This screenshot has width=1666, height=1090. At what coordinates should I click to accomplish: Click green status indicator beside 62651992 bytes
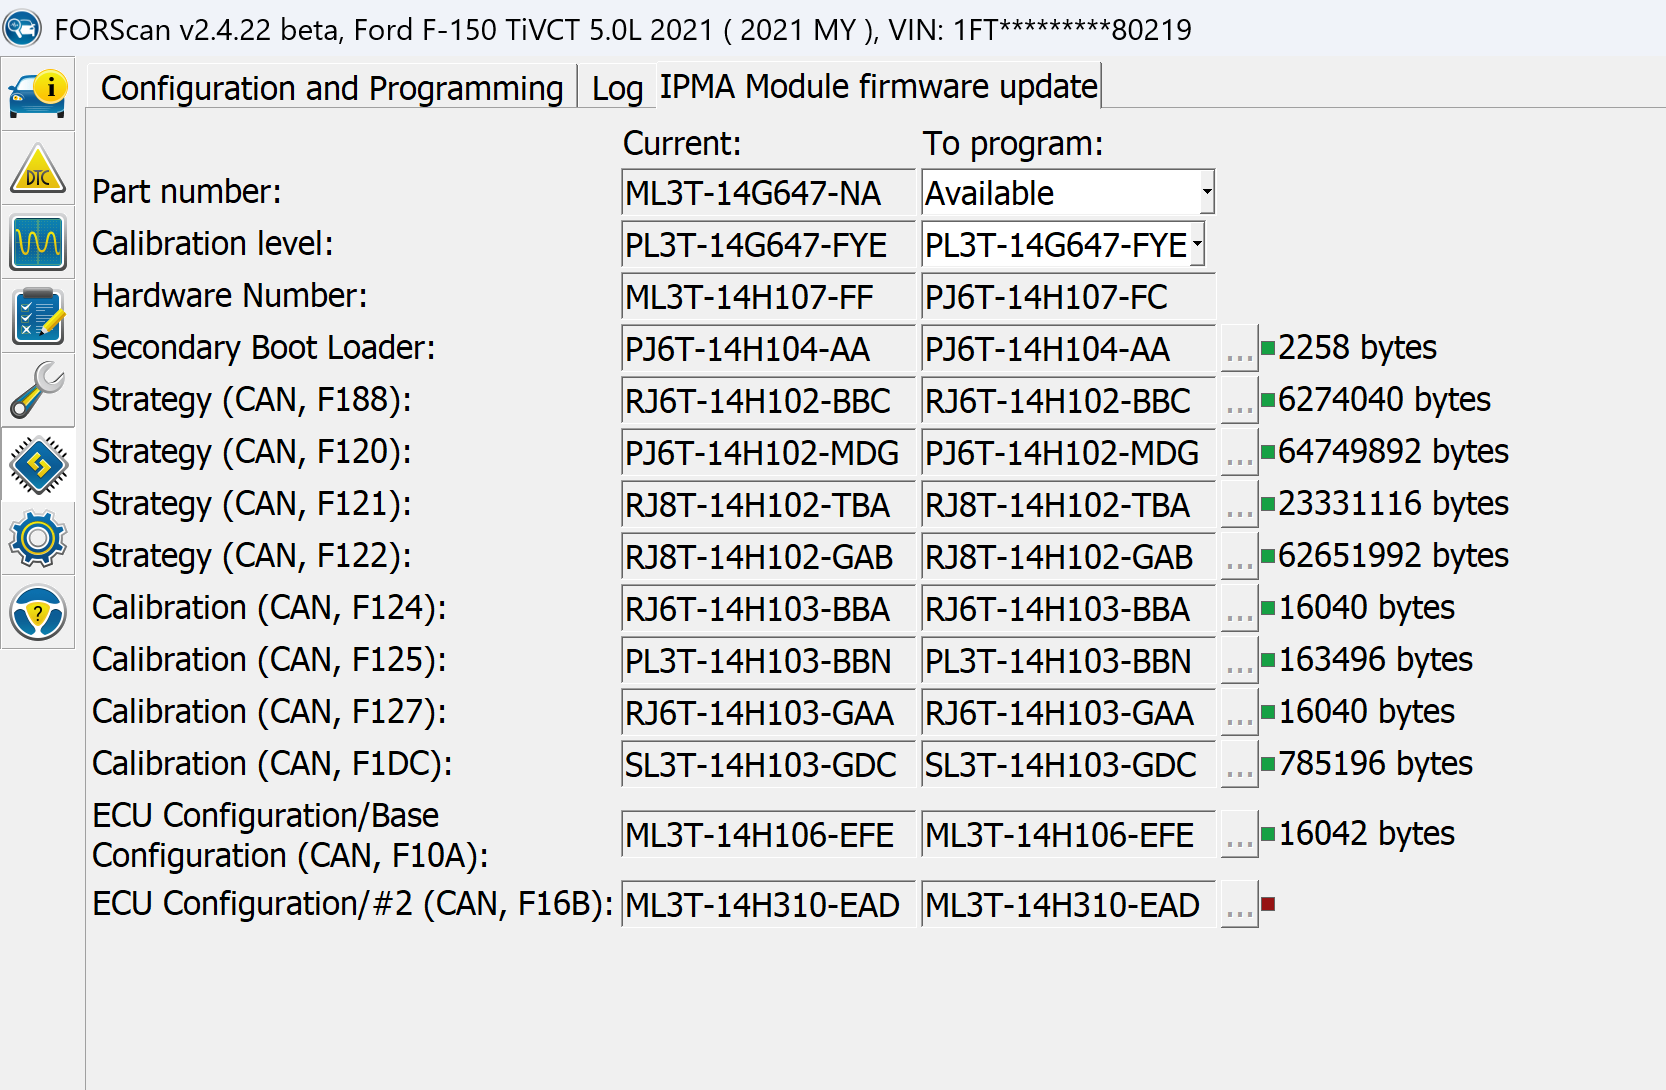1268,556
